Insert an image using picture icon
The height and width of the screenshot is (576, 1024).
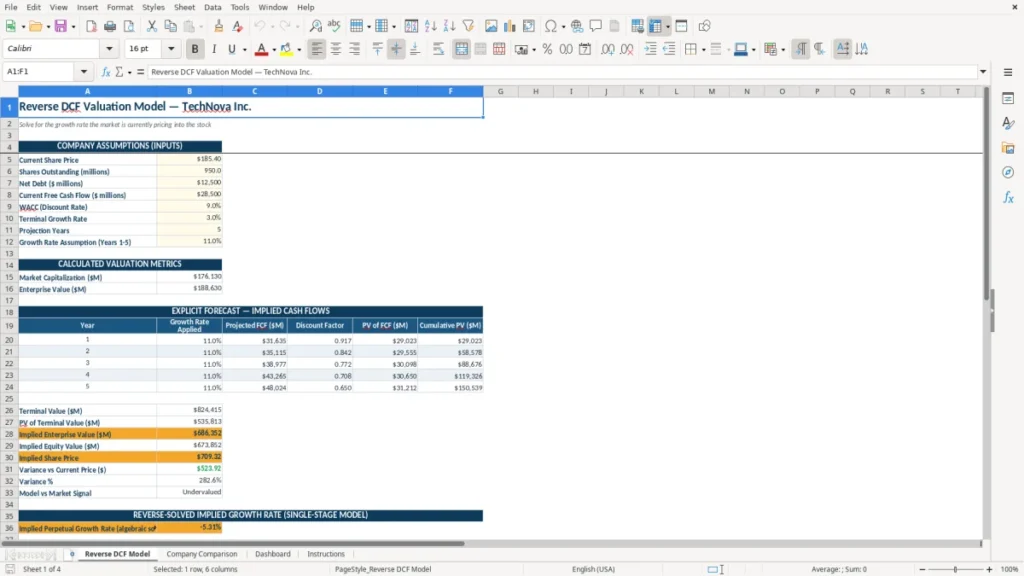click(x=491, y=26)
